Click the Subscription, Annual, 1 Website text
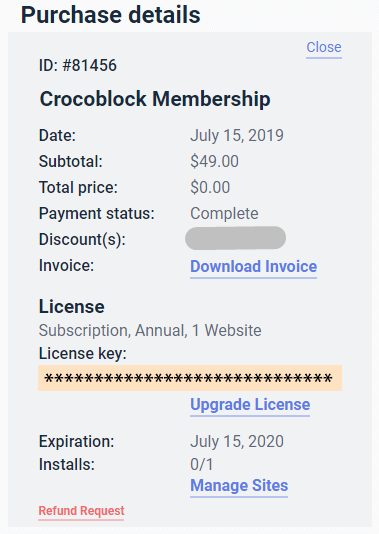This screenshot has width=379, height=534. (150, 330)
